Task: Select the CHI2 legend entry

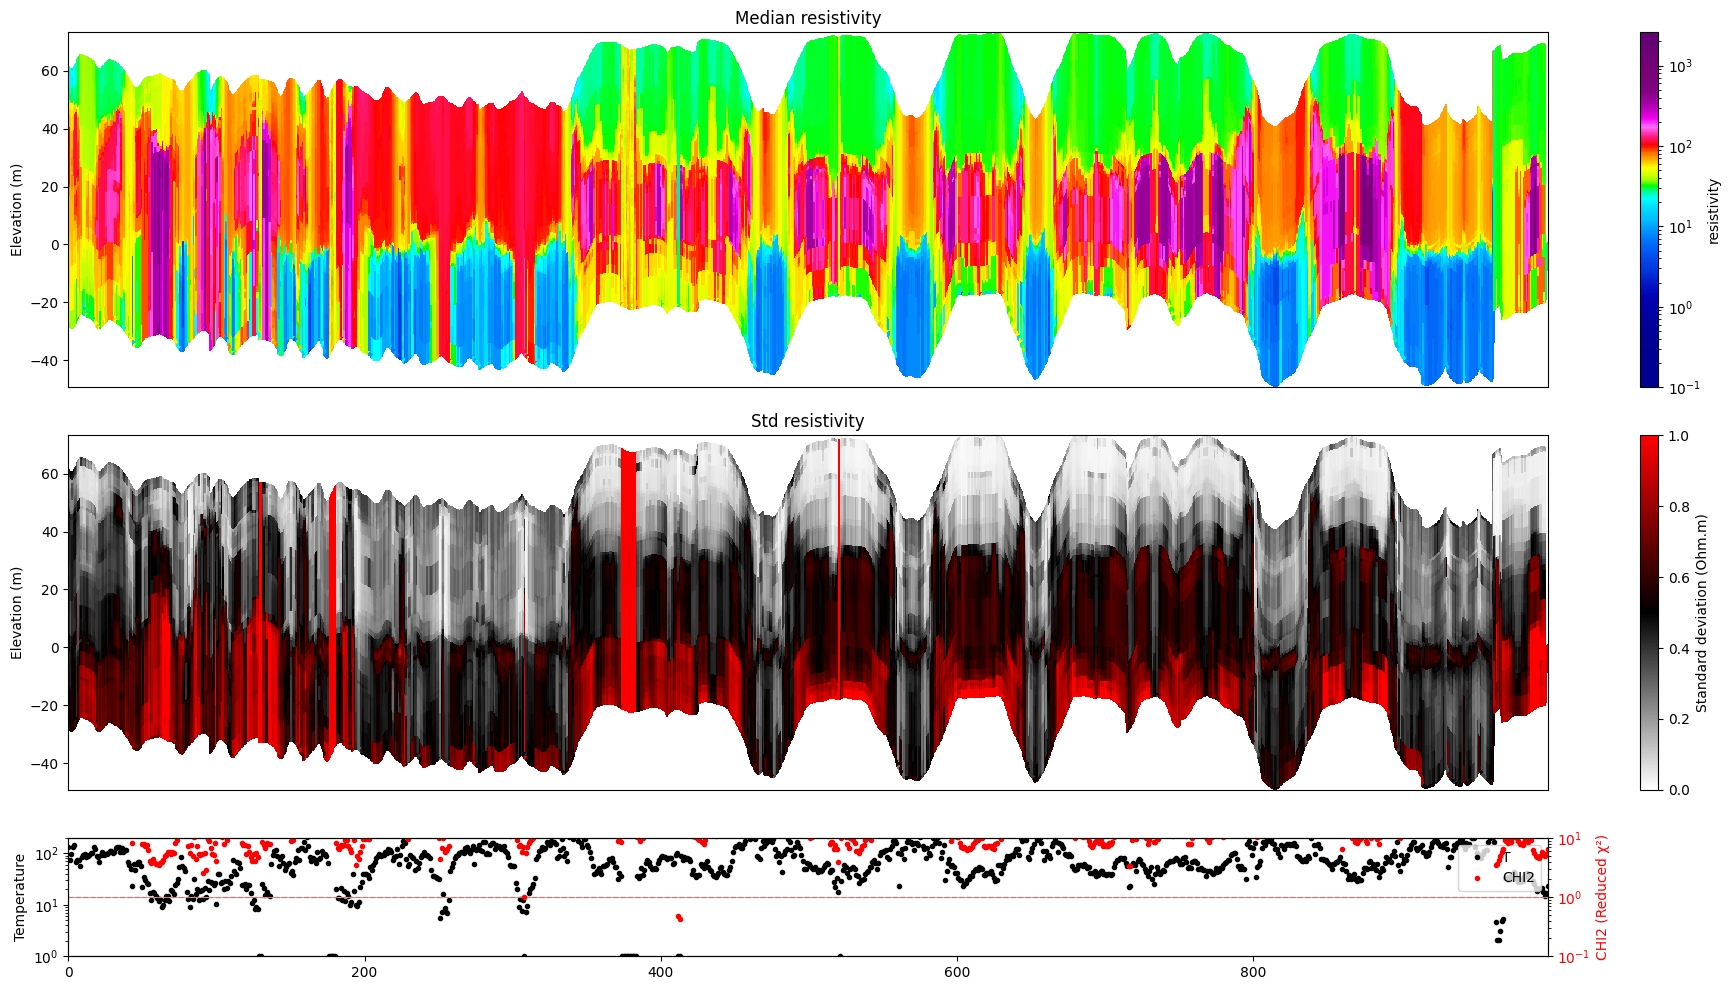Action: pos(1517,877)
